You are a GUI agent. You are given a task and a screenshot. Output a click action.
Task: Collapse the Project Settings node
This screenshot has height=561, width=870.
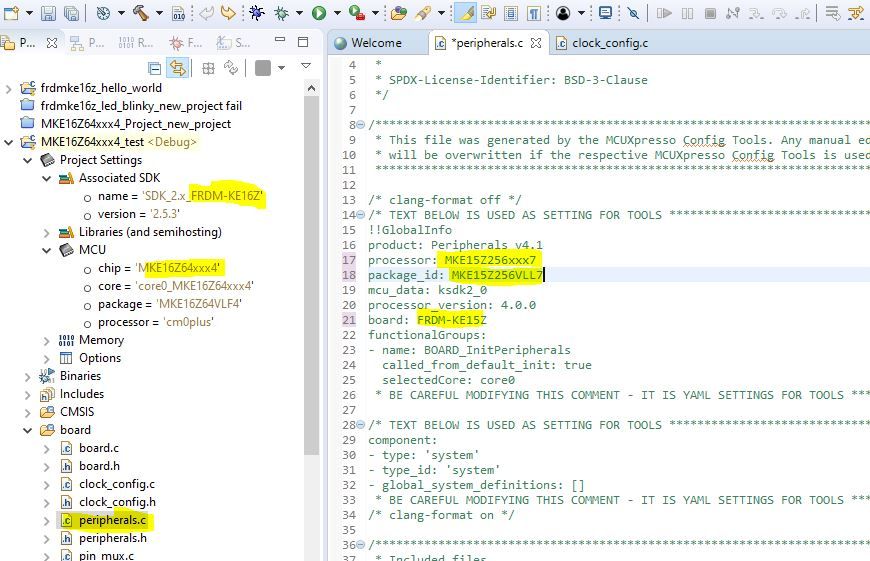[x=28, y=160]
